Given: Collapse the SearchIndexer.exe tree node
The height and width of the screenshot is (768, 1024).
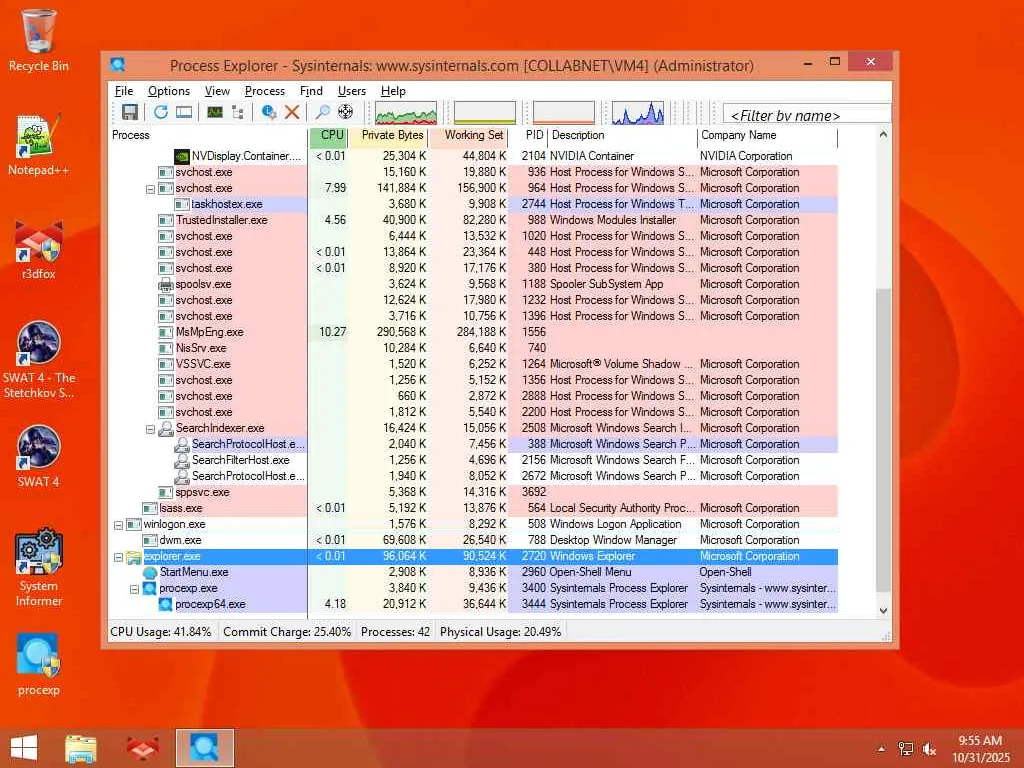Looking at the screenshot, I should point(150,429).
